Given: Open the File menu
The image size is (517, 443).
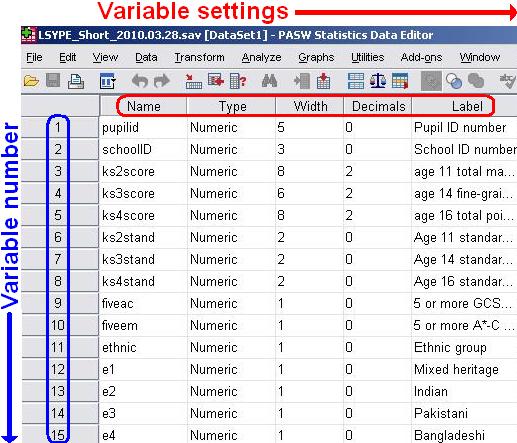Looking at the screenshot, I should (x=34, y=57).
